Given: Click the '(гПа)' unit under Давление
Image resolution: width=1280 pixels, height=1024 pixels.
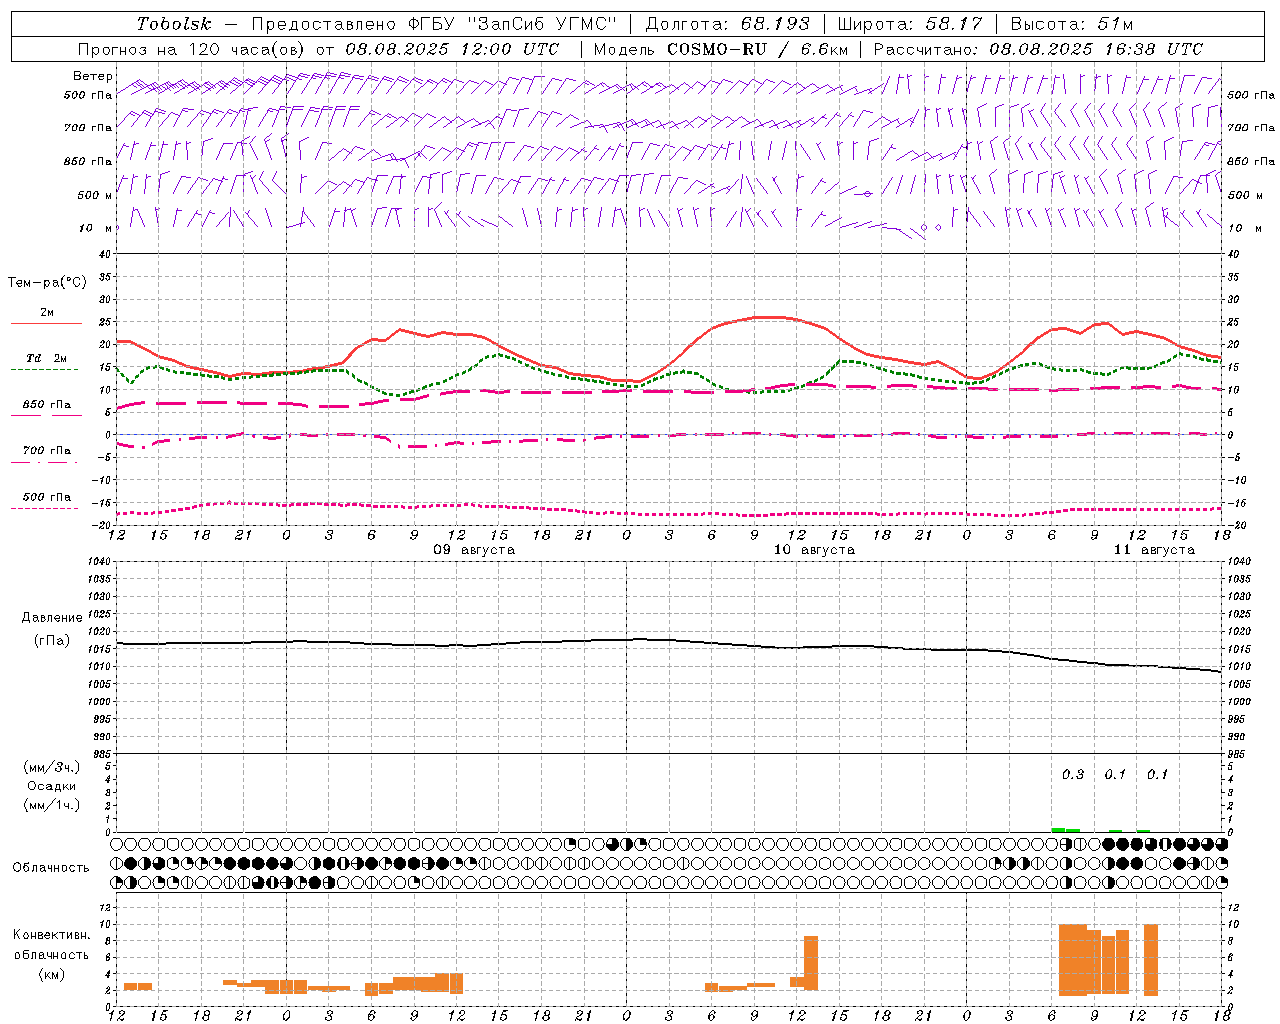Looking at the screenshot, I should tap(52, 640).
